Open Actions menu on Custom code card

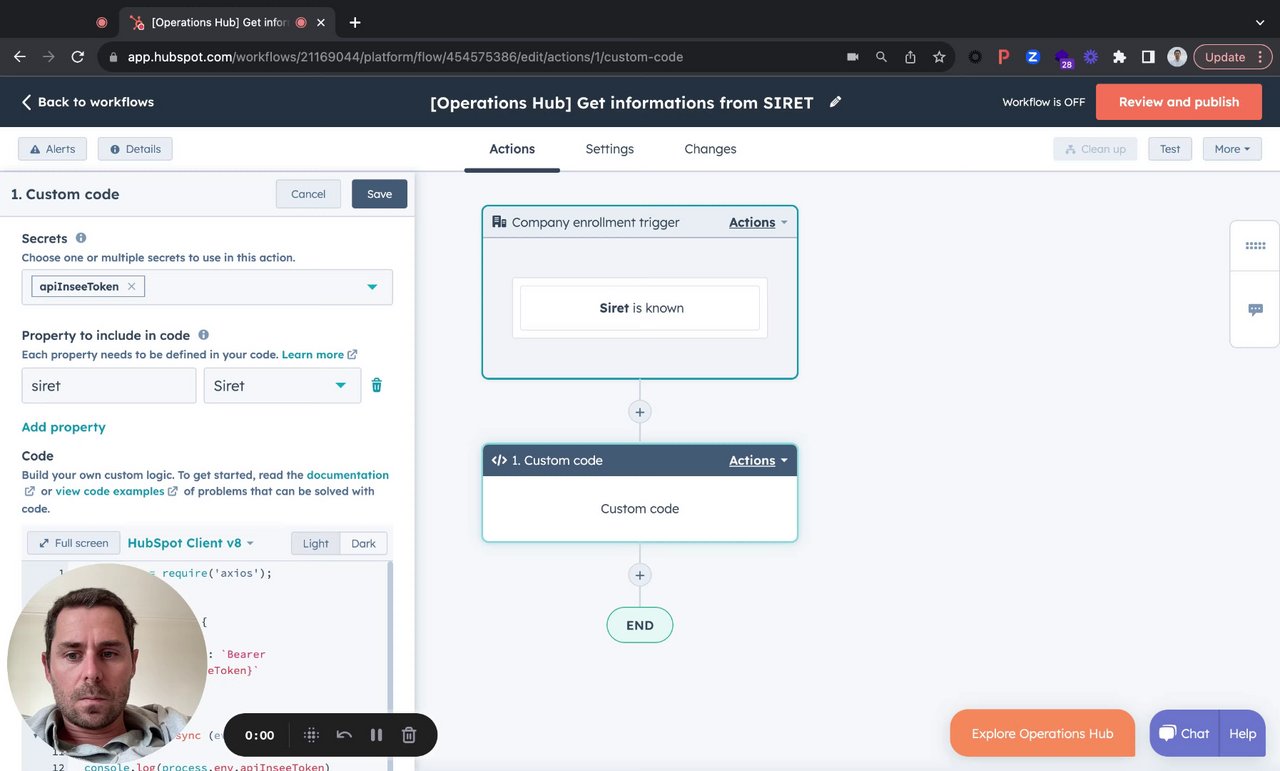pos(757,460)
